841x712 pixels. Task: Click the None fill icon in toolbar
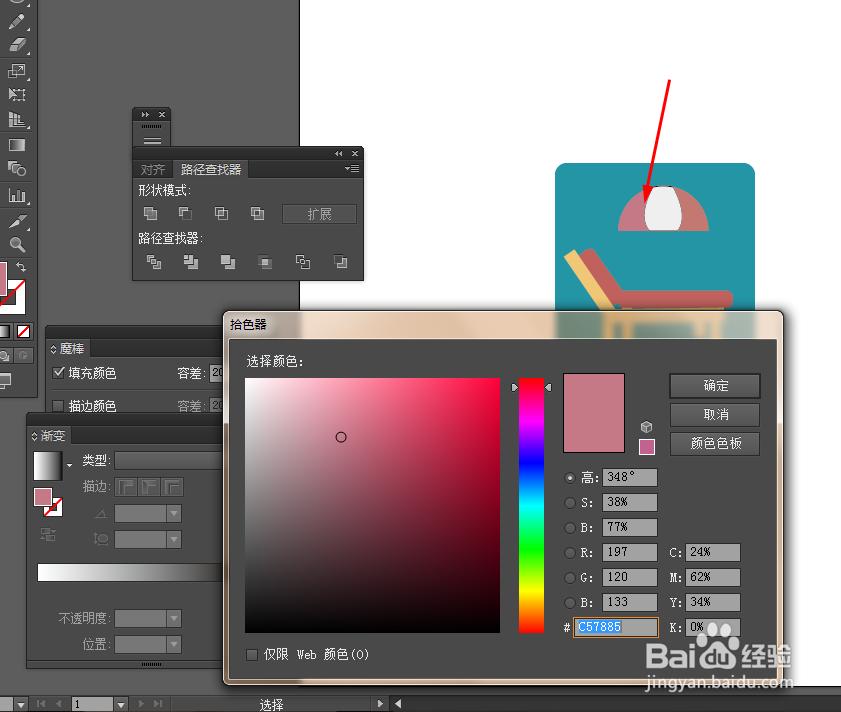(24, 332)
